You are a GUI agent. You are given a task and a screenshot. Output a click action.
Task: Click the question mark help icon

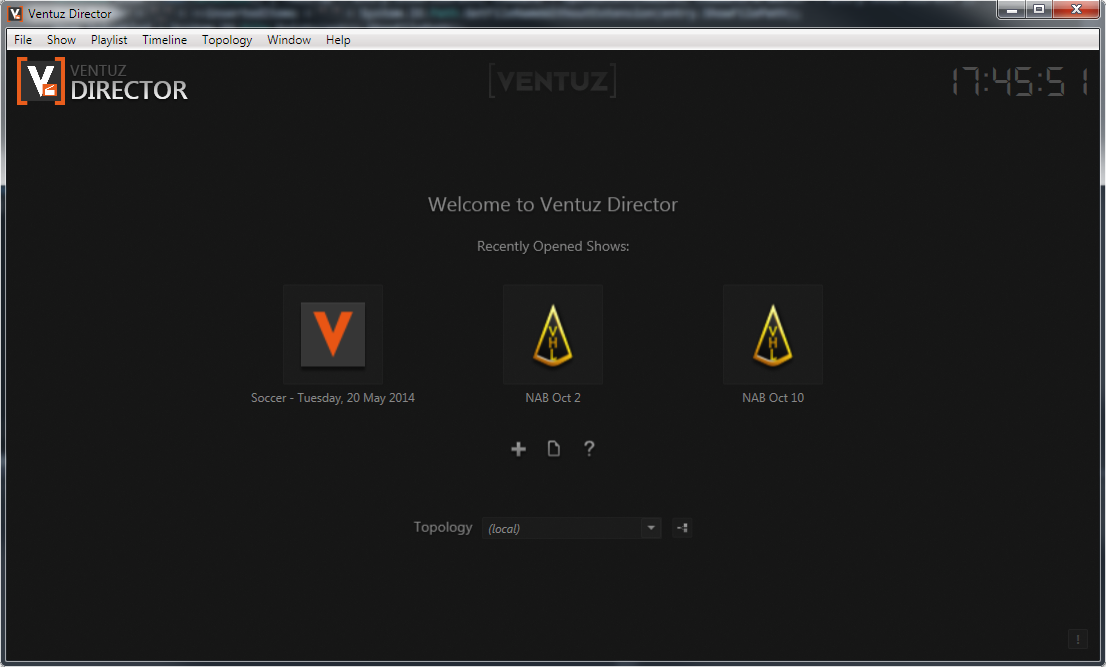(x=589, y=449)
